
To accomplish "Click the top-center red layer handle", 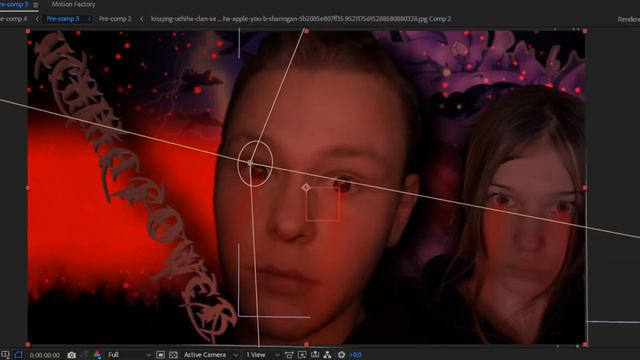I will pyautogui.click(x=307, y=31).
